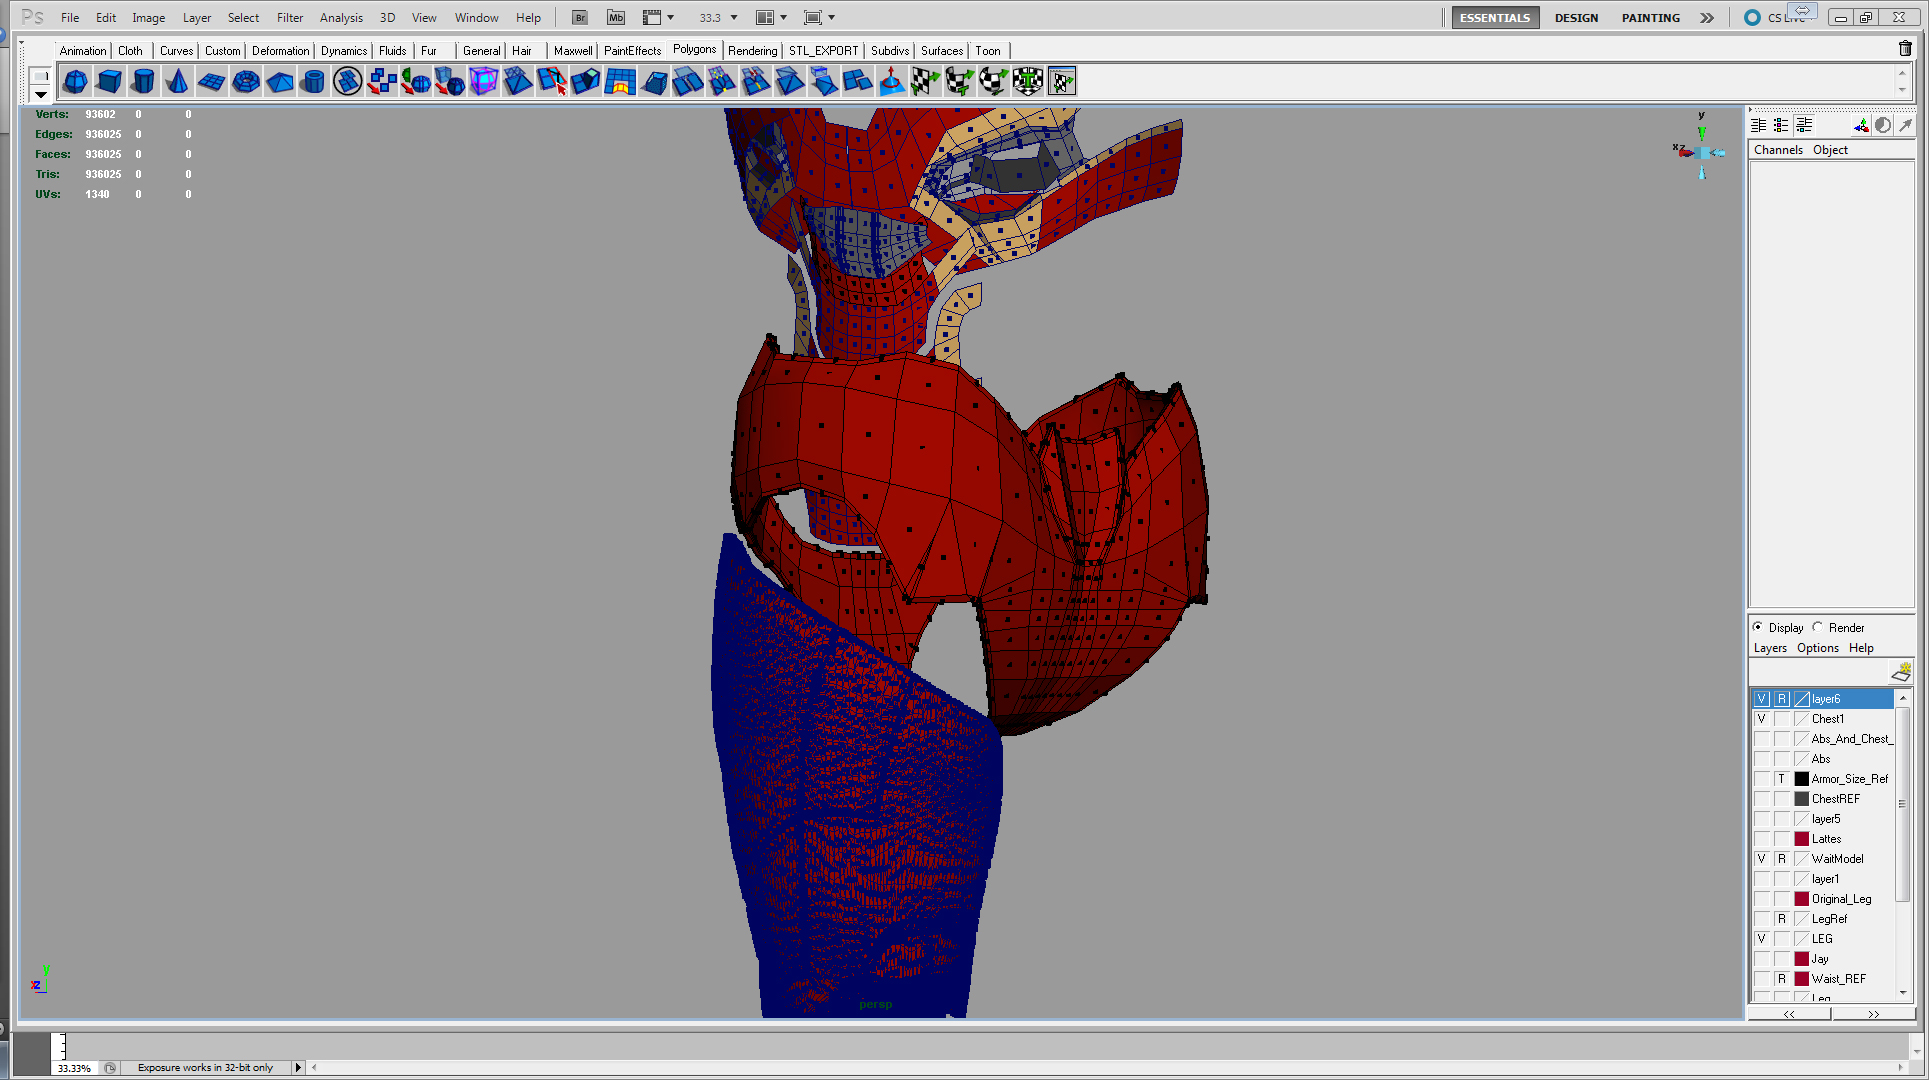Switch to the Surfaces shelf tab
This screenshot has width=1929, height=1080.
tap(942, 50)
